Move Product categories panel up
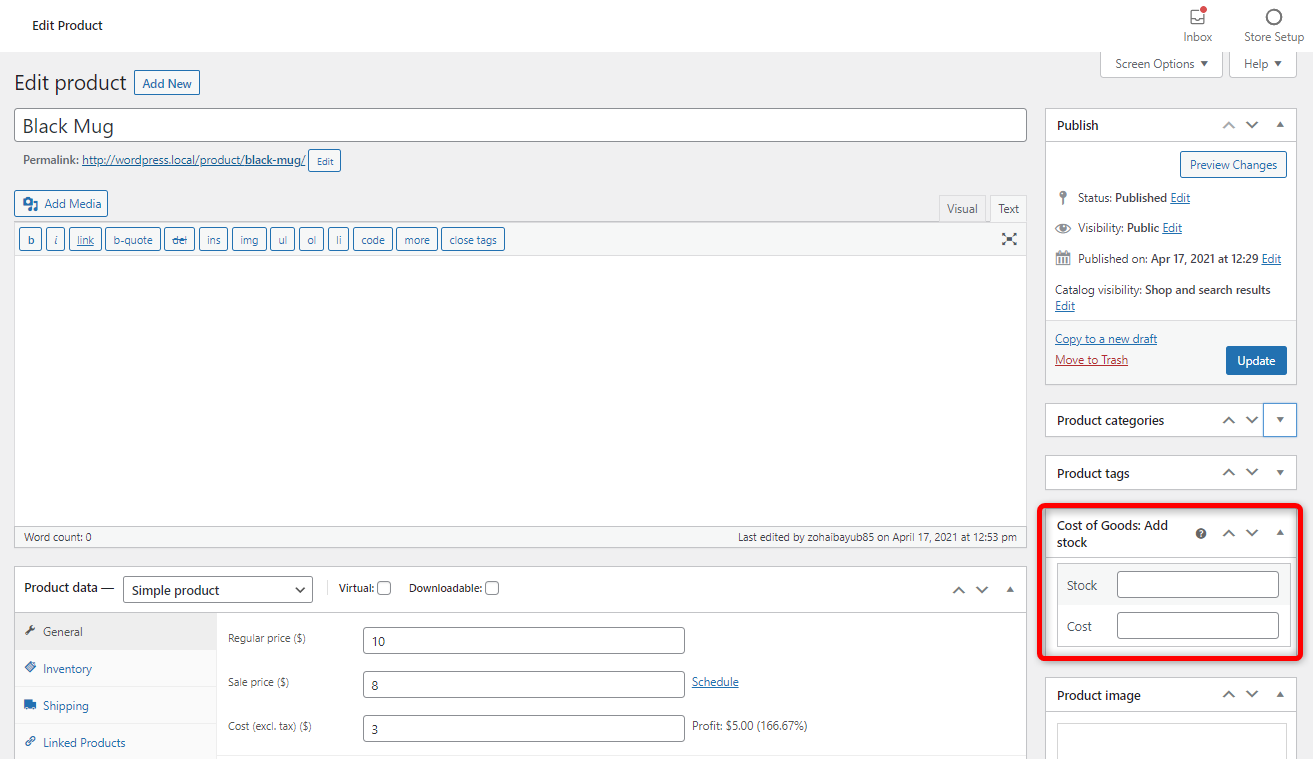Screen dimensions: 1313x759 (x=1229, y=420)
